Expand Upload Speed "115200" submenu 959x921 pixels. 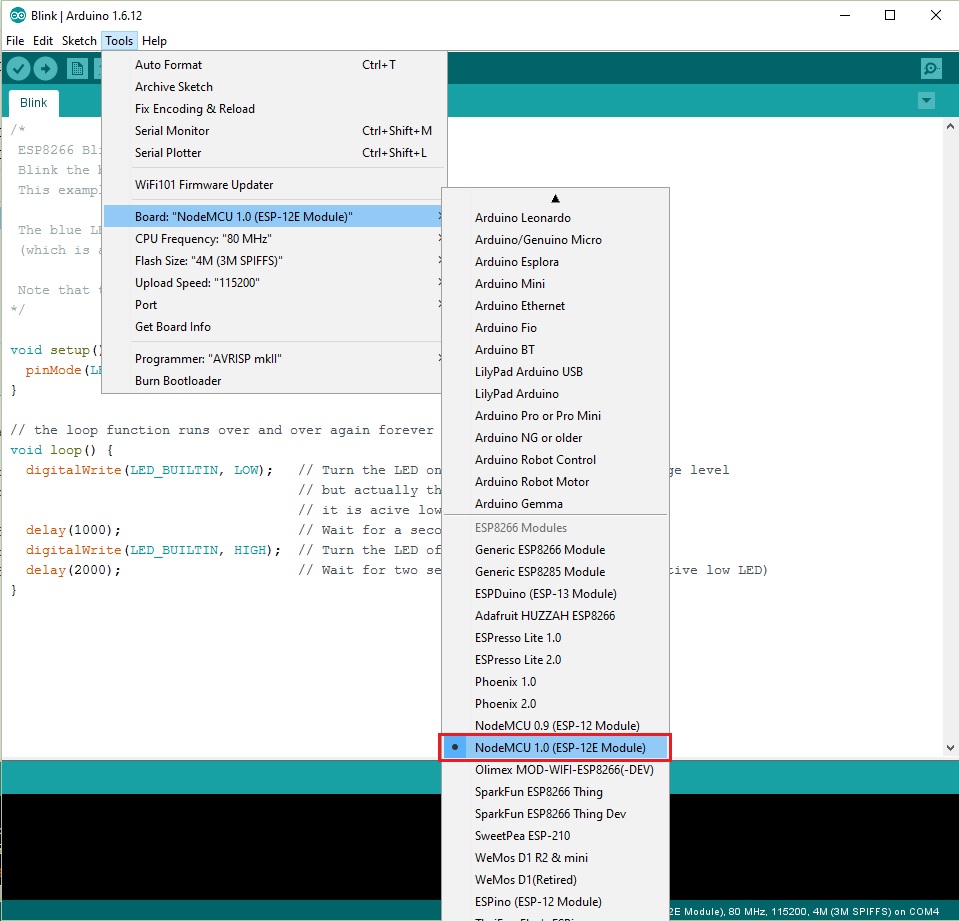[273, 283]
